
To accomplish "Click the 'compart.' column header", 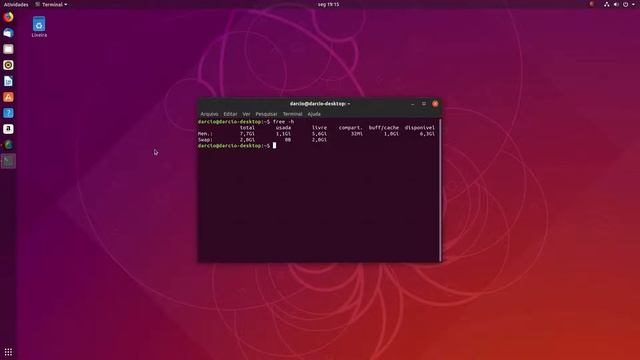I will click(x=351, y=128).
